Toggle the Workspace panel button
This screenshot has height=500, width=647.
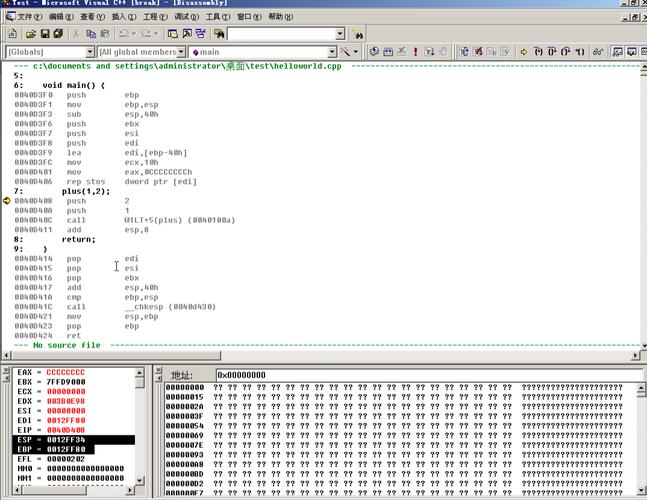(x=172, y=34)
